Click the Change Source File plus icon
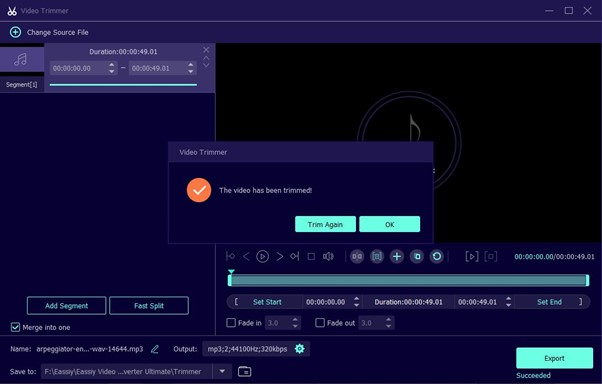This screenshot has width=602, height=384. coord(15,32)
